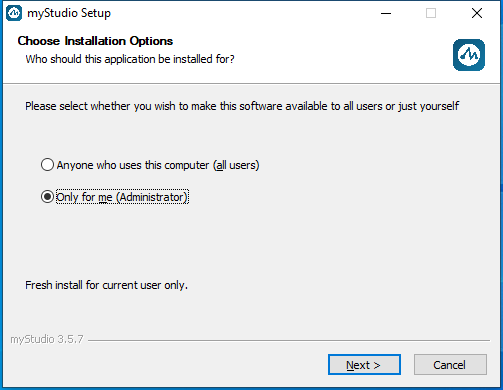Click the large myStudio logo in the header

pyautogui.click(x=469, y=55)
